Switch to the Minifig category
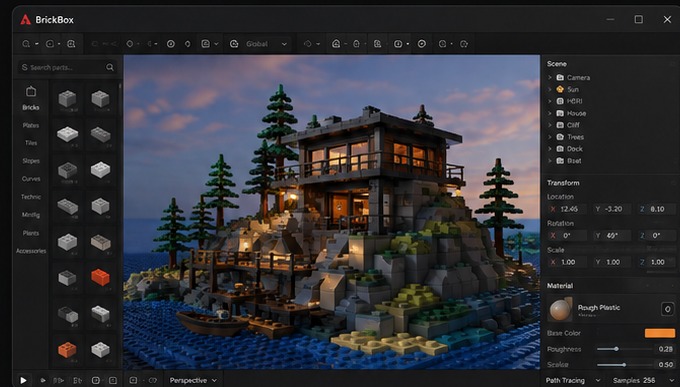Image resolution: width=680 pixels, height=387 pixels. (x=31, y=215)
